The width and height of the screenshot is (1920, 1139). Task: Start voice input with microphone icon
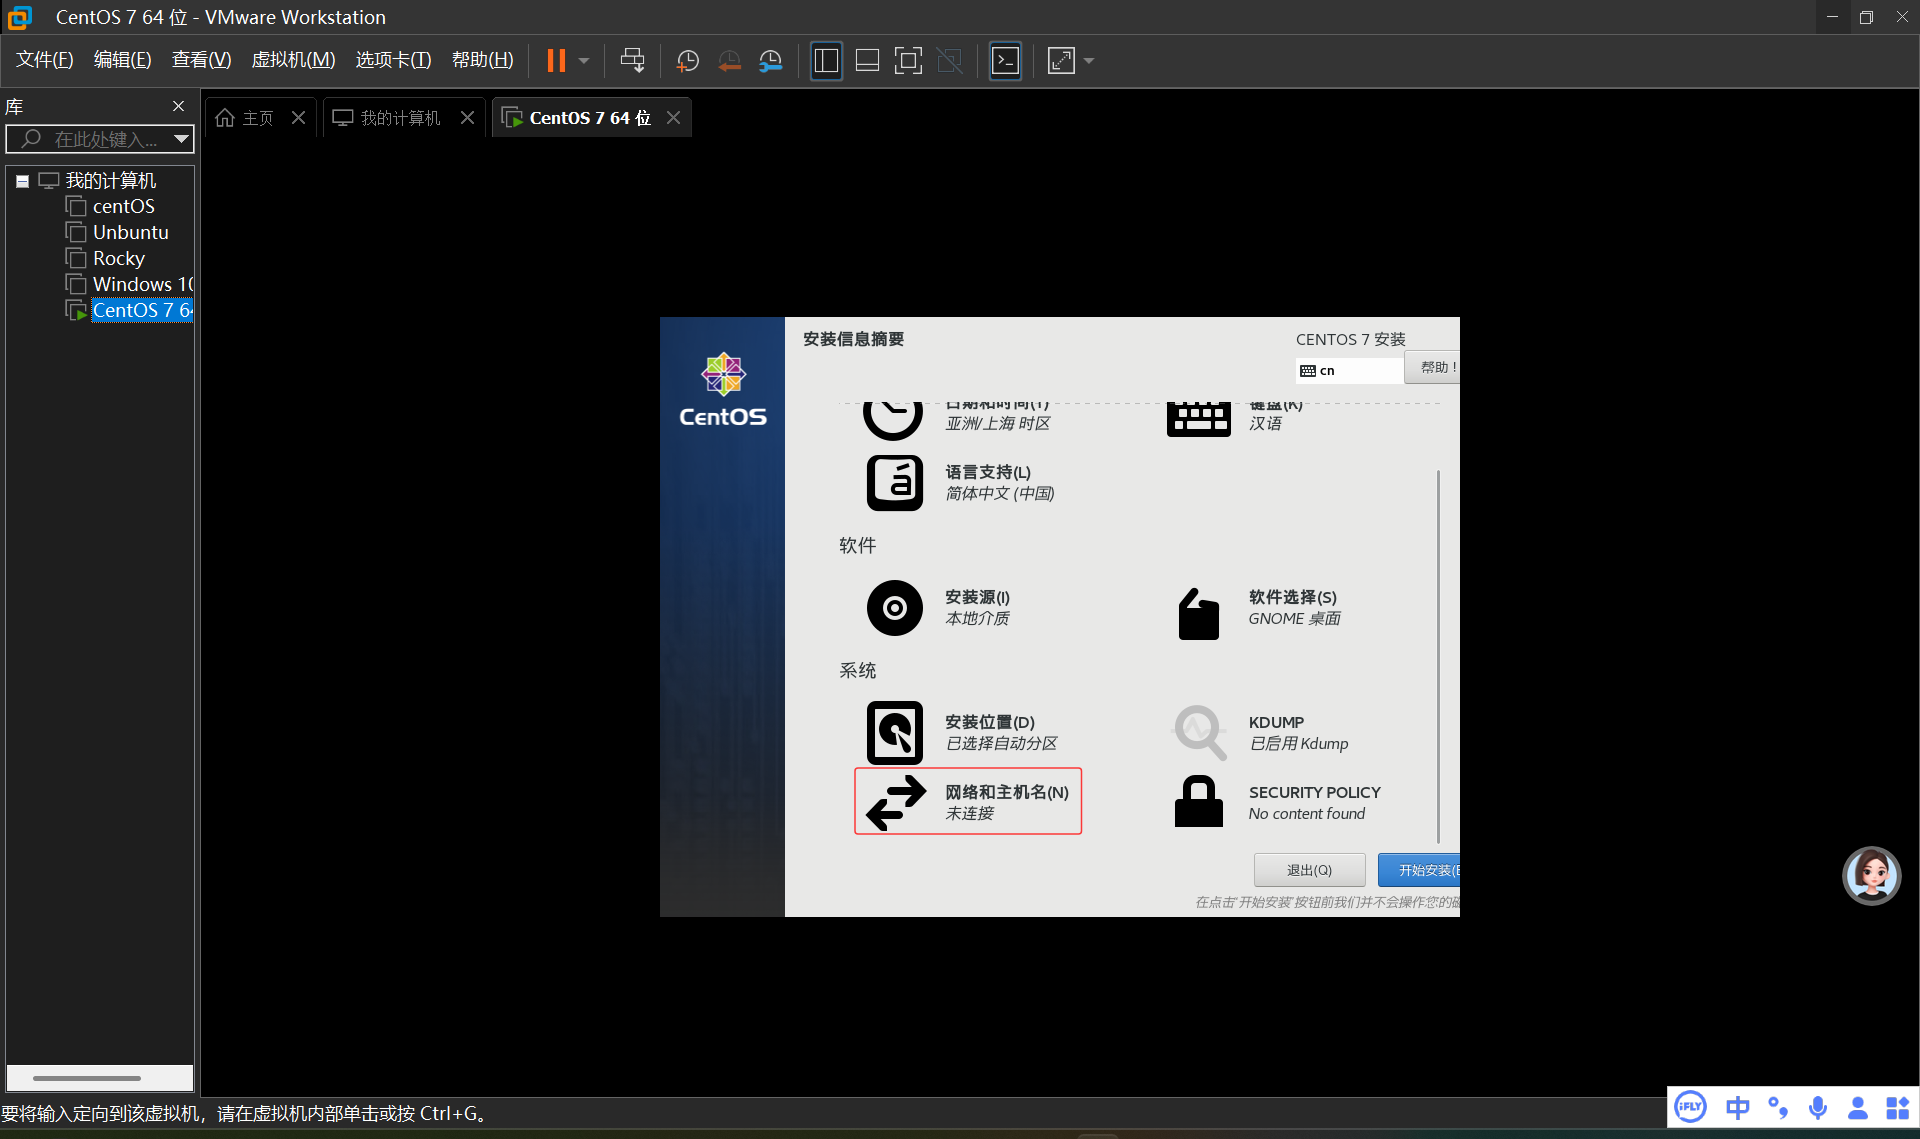1818,1107
